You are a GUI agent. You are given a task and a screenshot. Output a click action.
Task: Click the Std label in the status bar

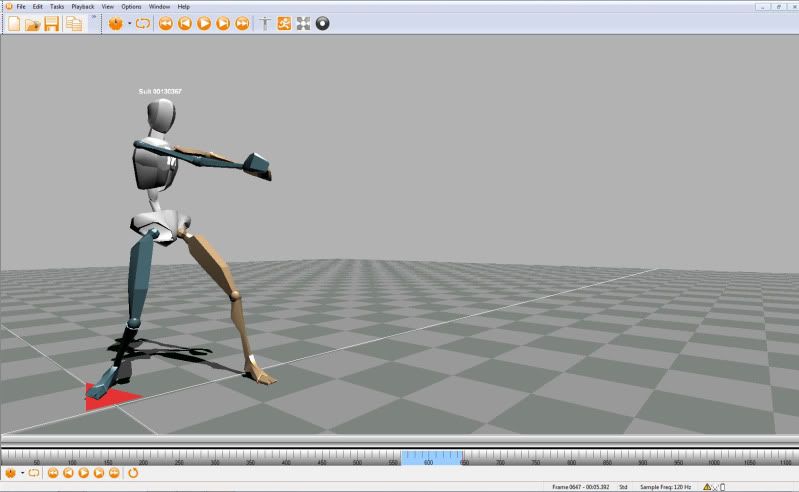click(x=623, y=487)
